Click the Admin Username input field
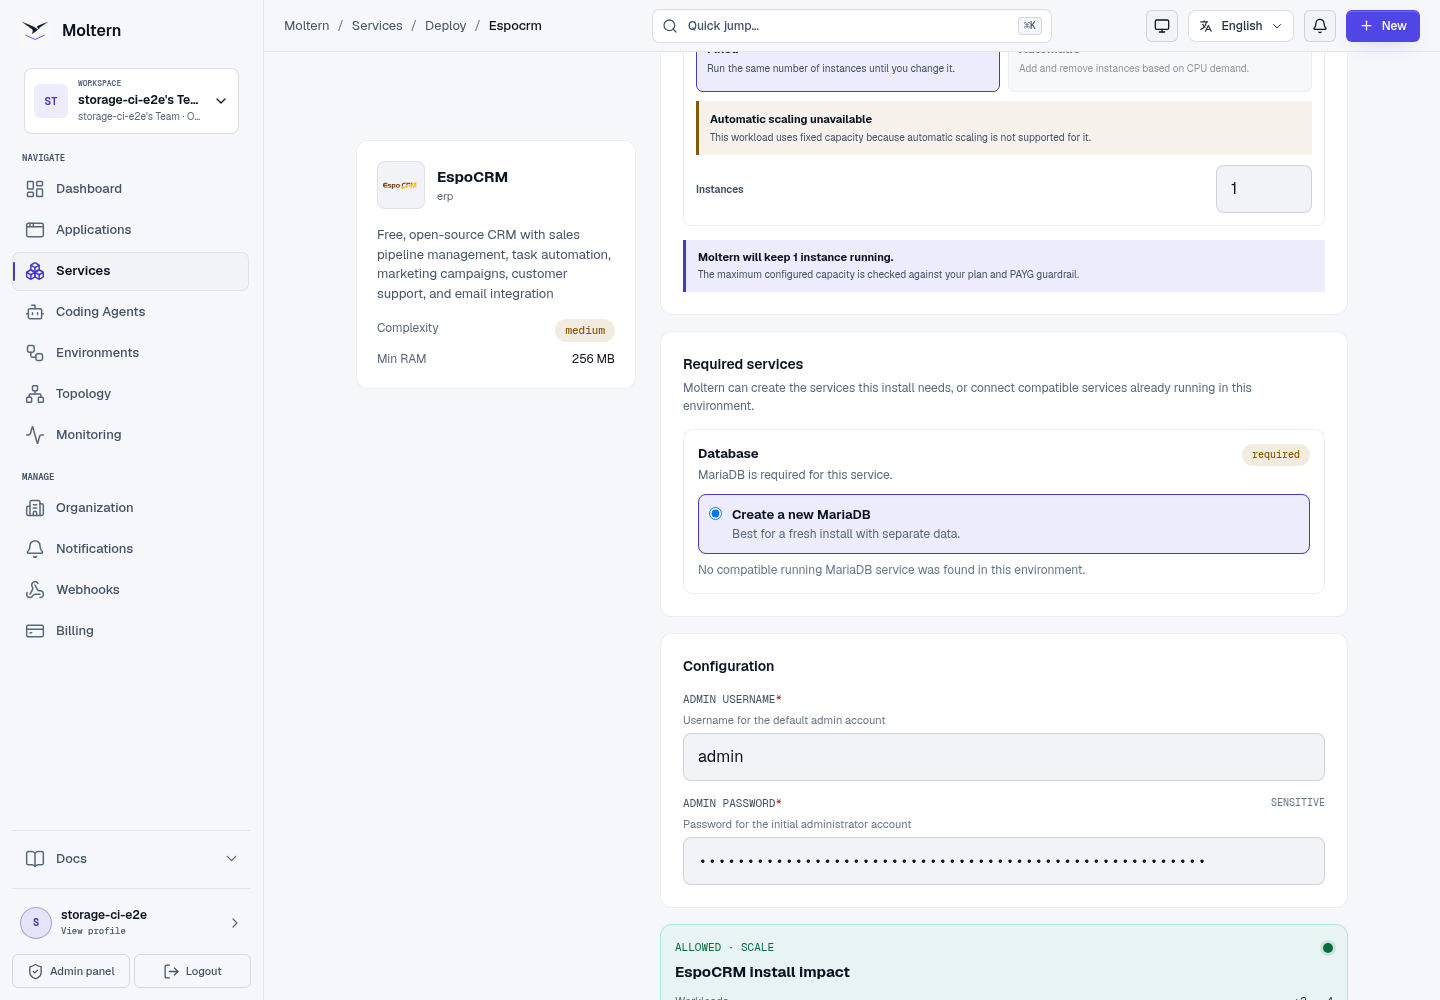1440x1000 pixels. pos(1004,757)
